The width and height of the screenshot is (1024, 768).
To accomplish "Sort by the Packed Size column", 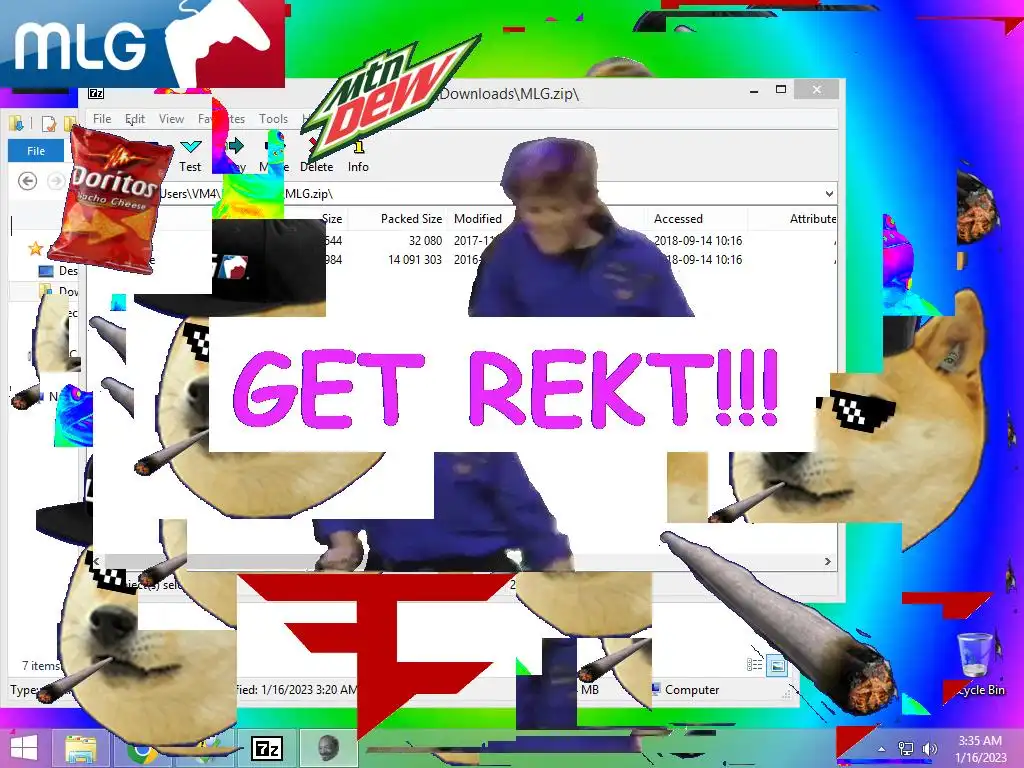I will pyautogui.click(x=411, y=219).
